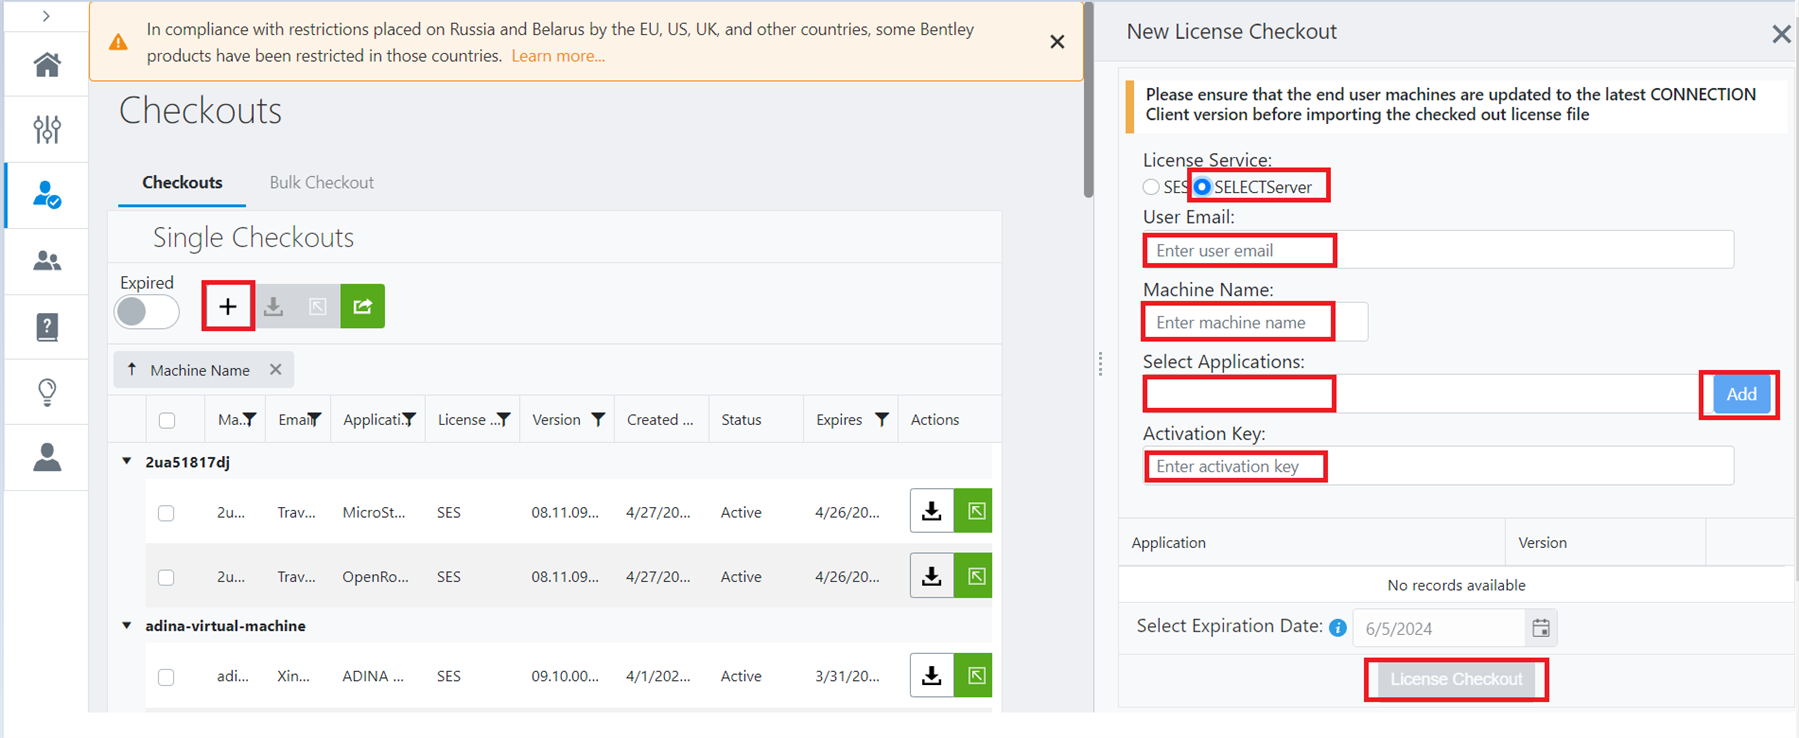Viewport: 1799px width, 738px height.
Task: Download the OpenRoads checkout license file
Action: 931,576
